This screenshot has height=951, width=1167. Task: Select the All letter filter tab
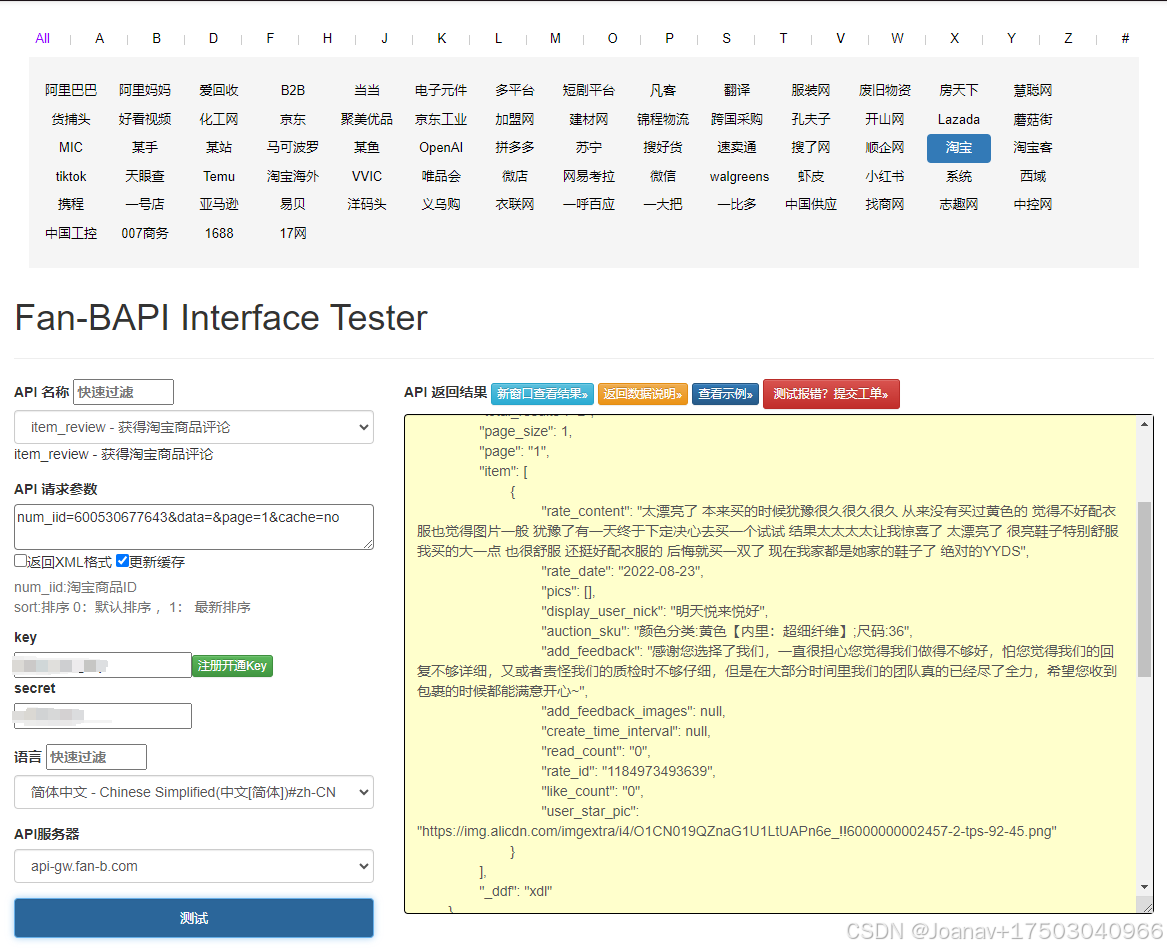[x=42, y=38]
